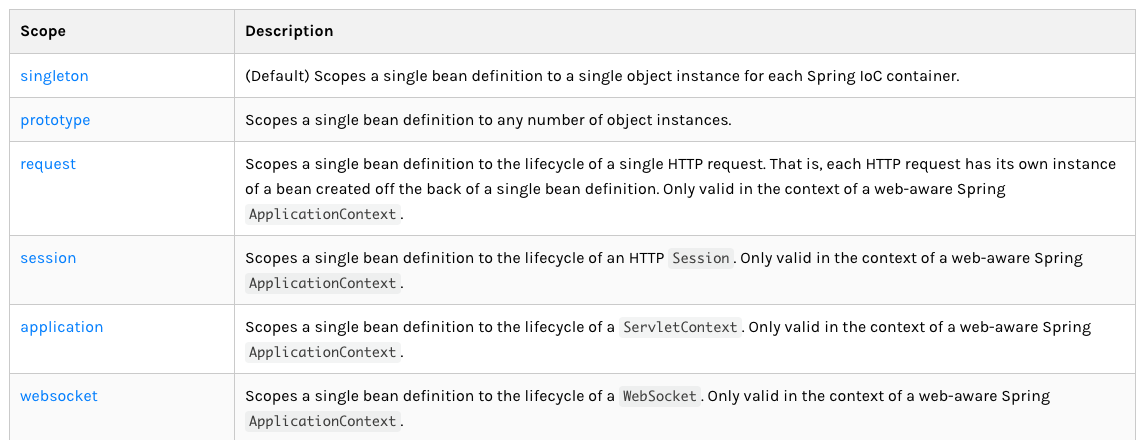The image size is (1136, 440).
Task: Click the Session code snippet
Action: coord(701,258)
